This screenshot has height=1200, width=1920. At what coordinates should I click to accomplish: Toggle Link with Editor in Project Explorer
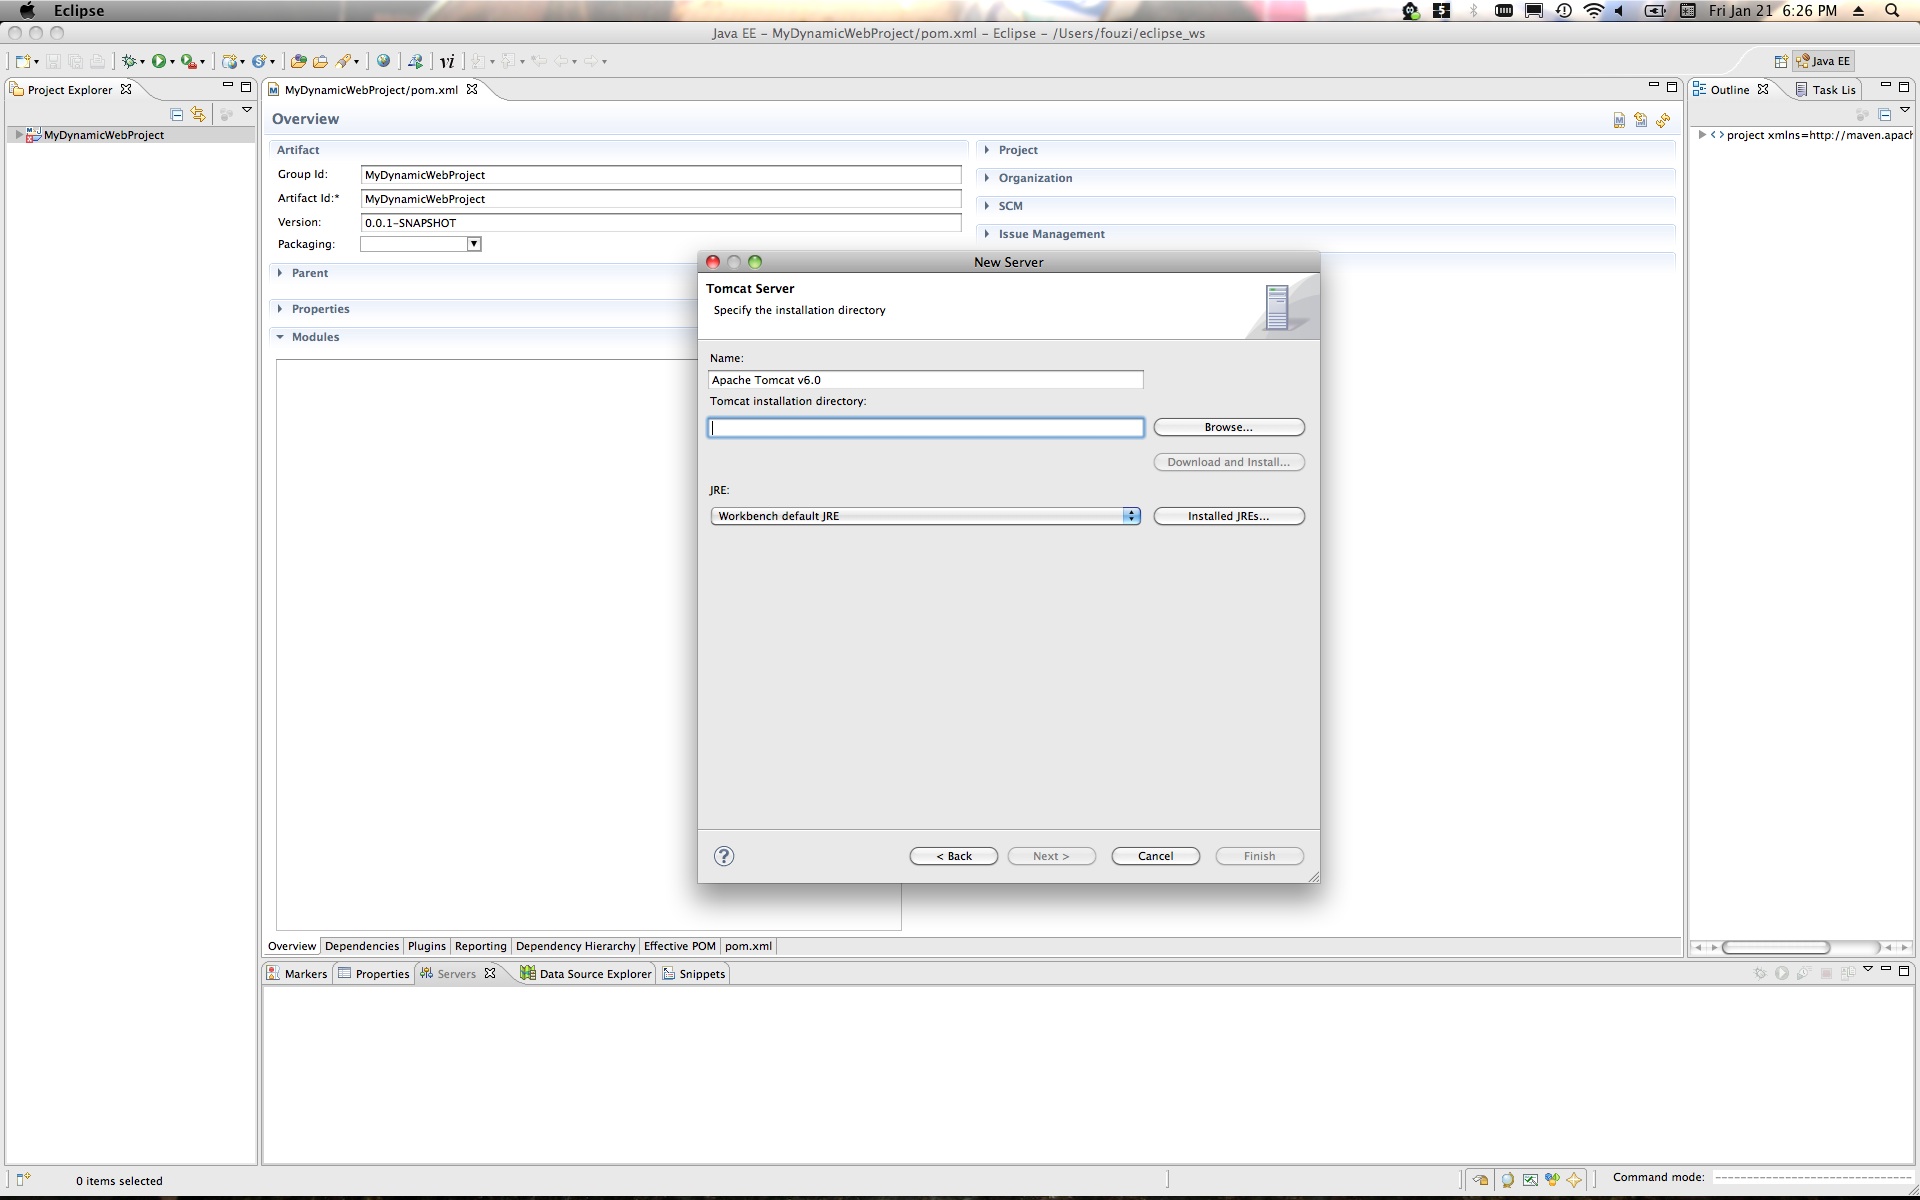(x=198, y=114)
